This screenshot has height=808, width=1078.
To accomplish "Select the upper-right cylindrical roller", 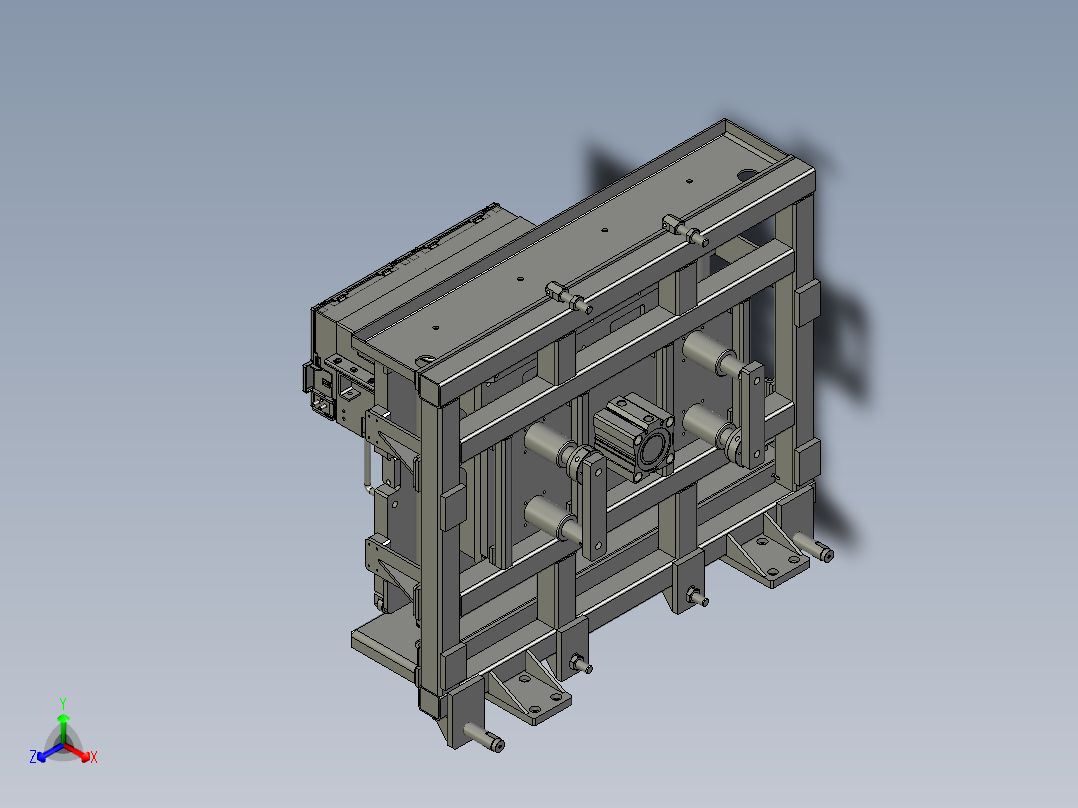I will click(x=710, y=352).
